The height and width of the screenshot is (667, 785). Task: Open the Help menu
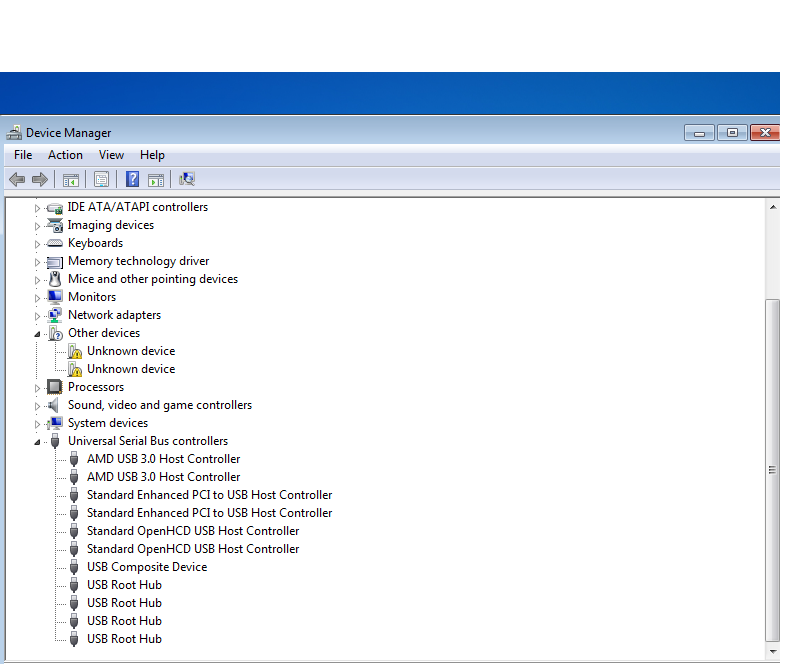152,155
